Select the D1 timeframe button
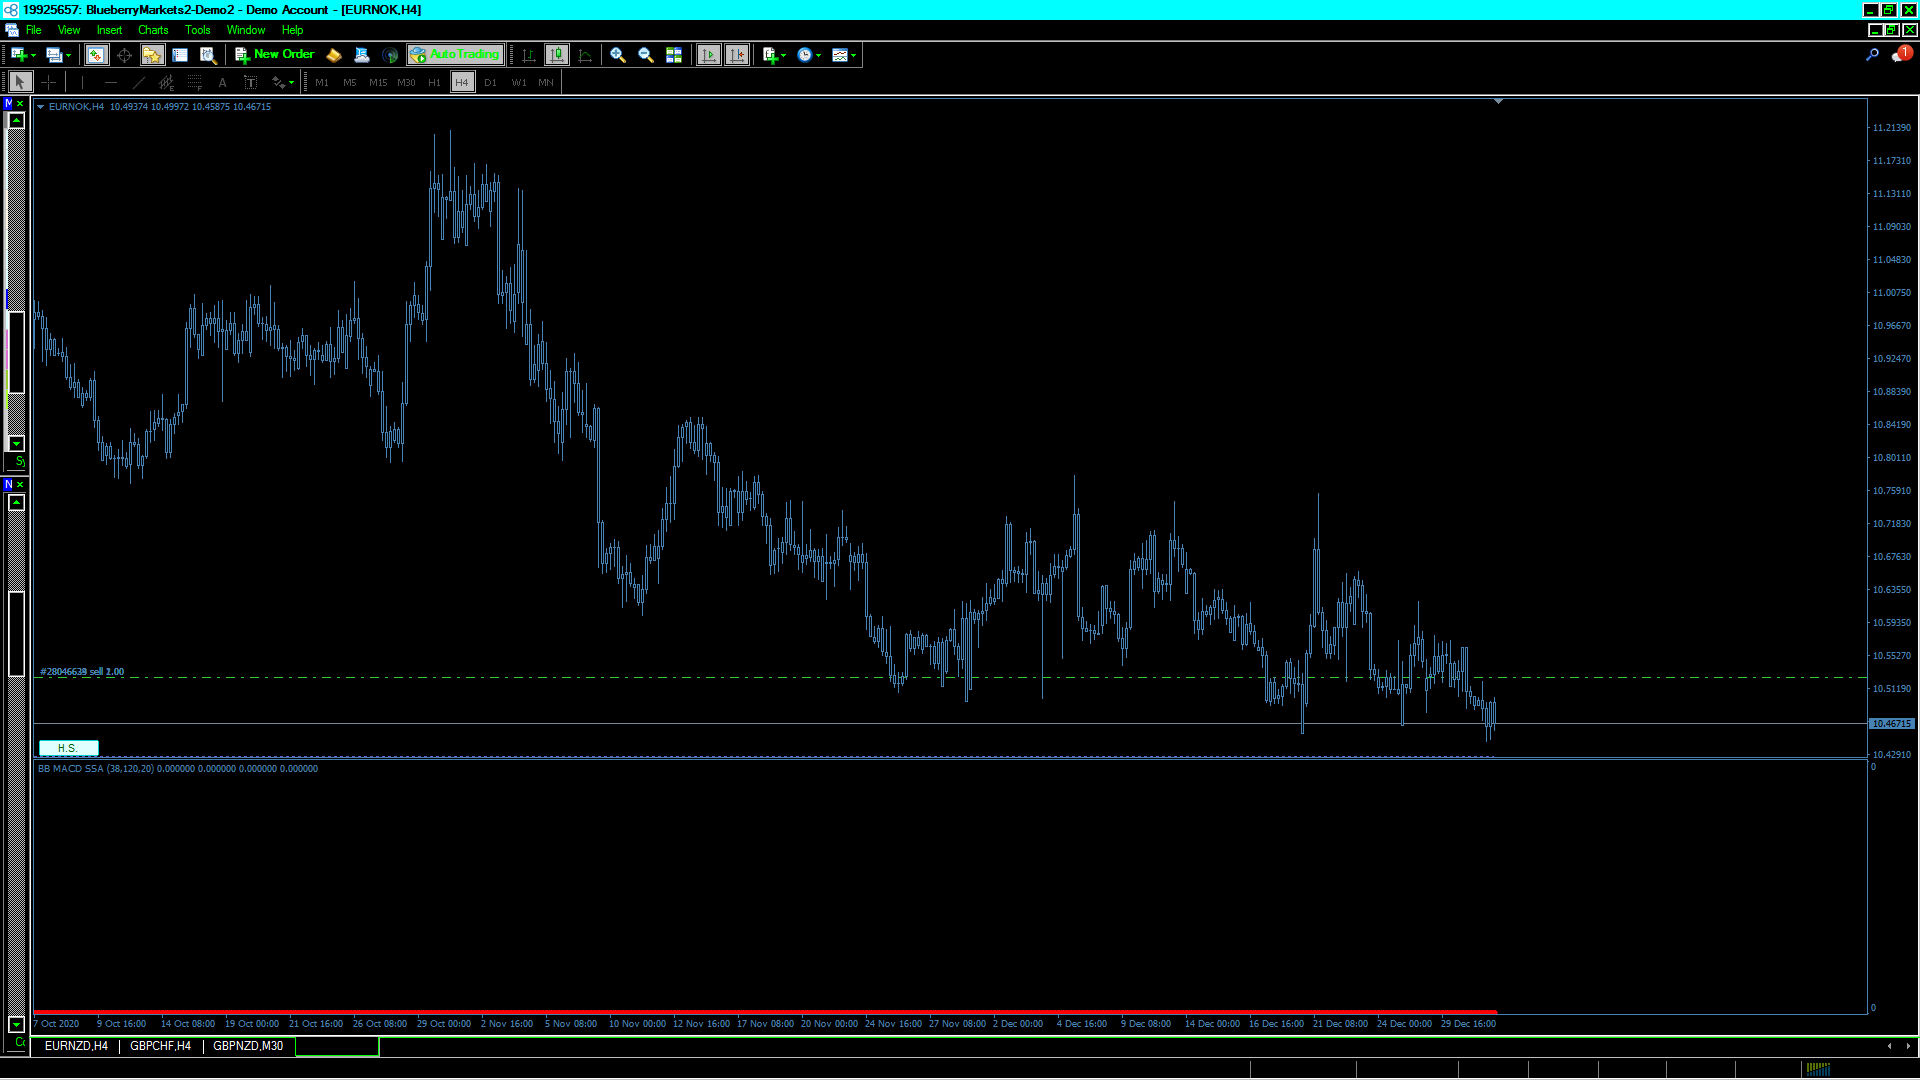1920x1080 pixels. (490, 82)
